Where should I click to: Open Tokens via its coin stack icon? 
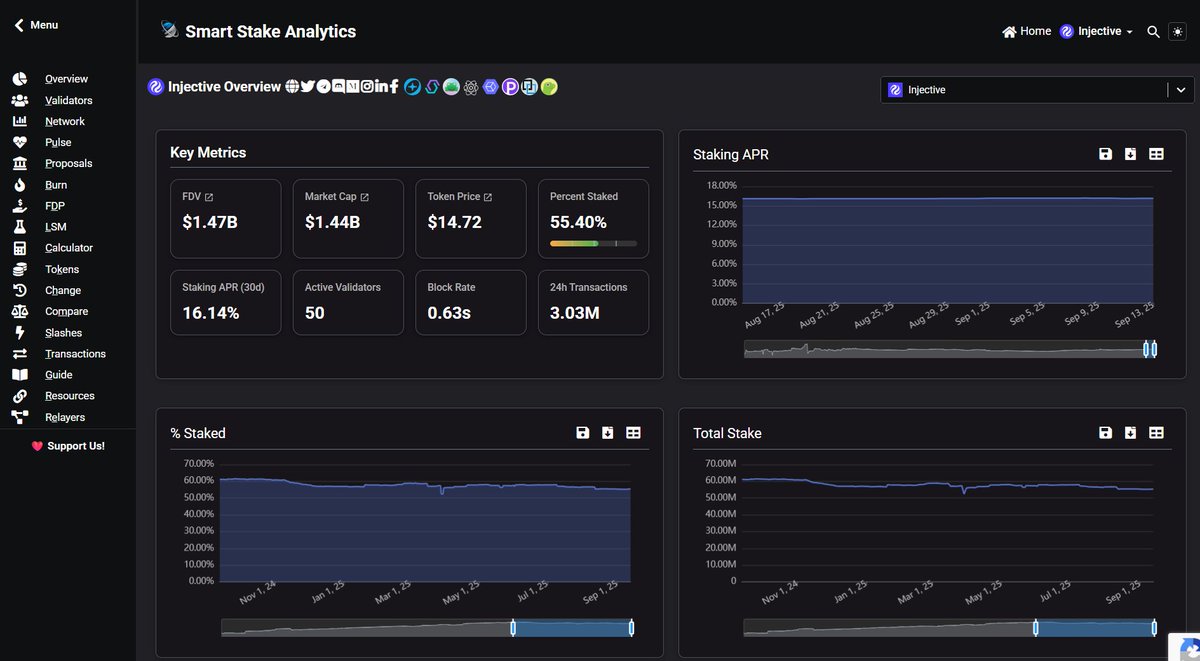(x=20, y=269)
